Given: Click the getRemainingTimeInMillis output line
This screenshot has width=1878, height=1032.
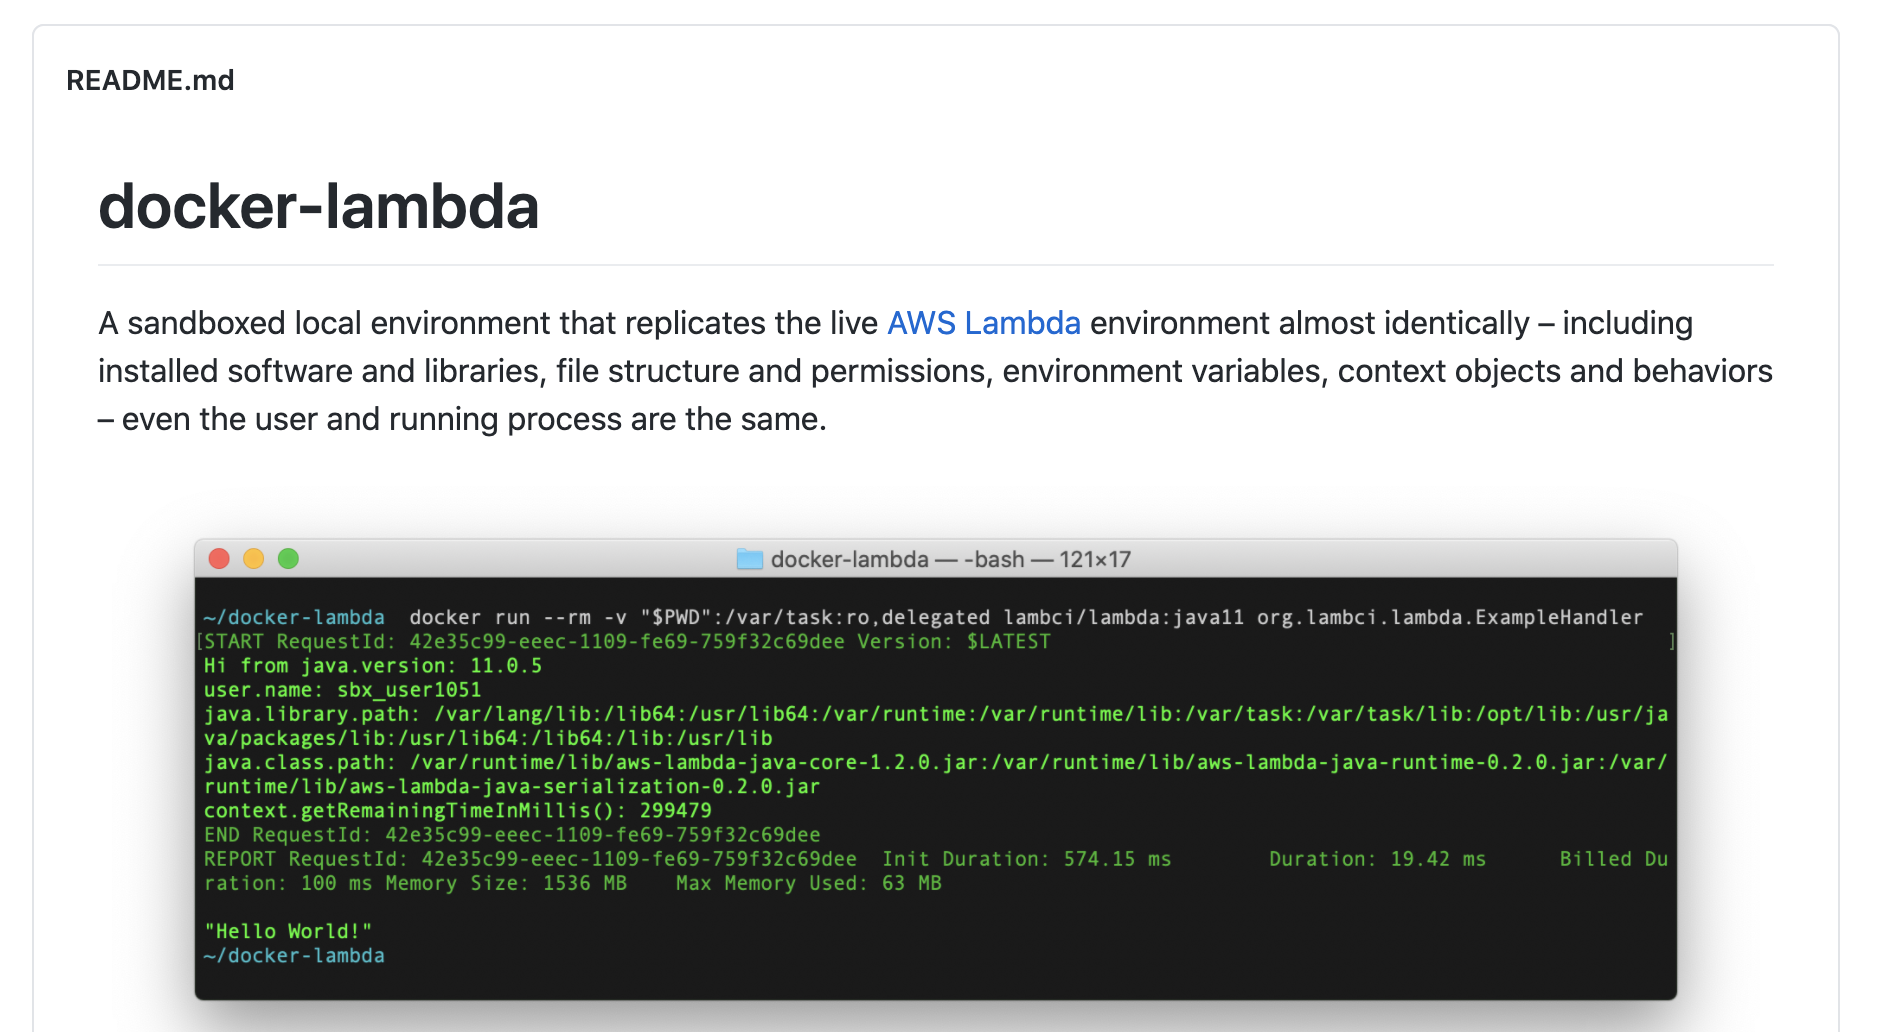Looking at the screenshot, I should click(457, 810).
